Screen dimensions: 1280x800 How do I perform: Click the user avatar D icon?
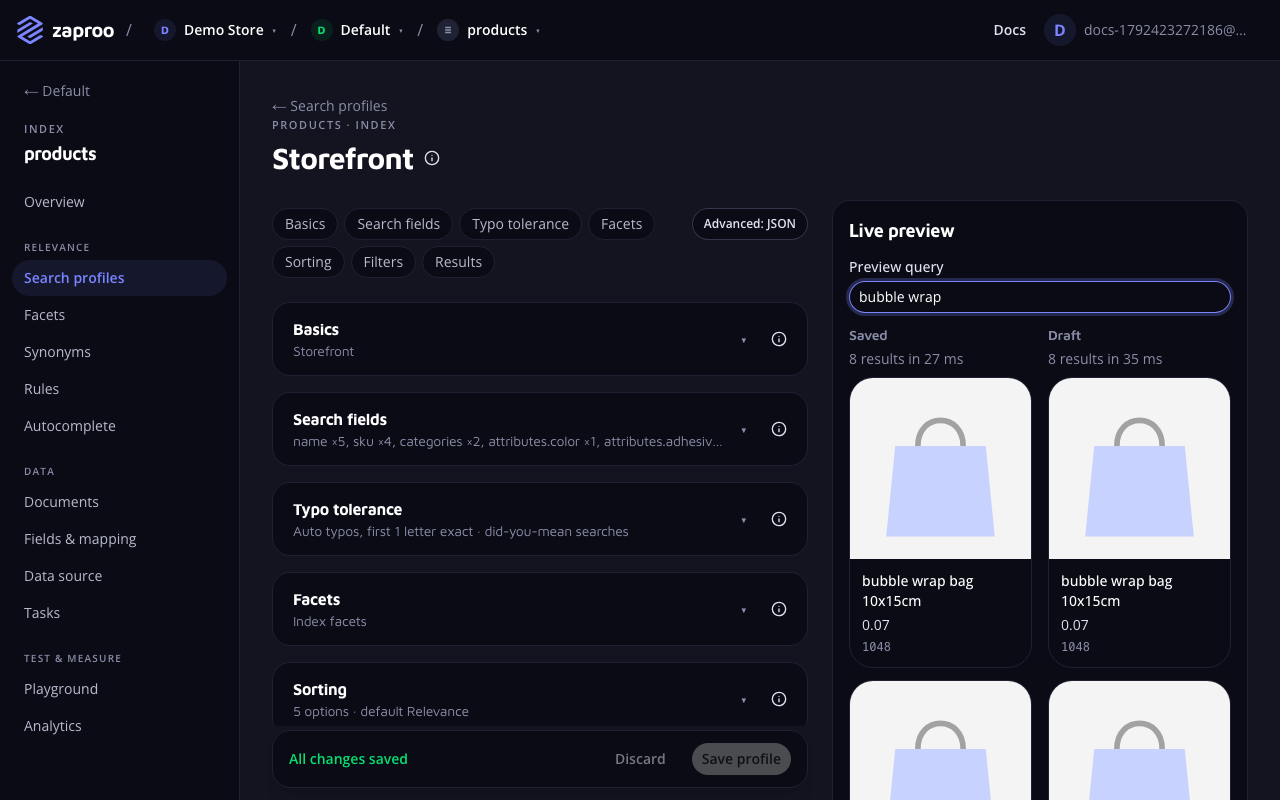pyautogui.click(x=1060, y=30)
